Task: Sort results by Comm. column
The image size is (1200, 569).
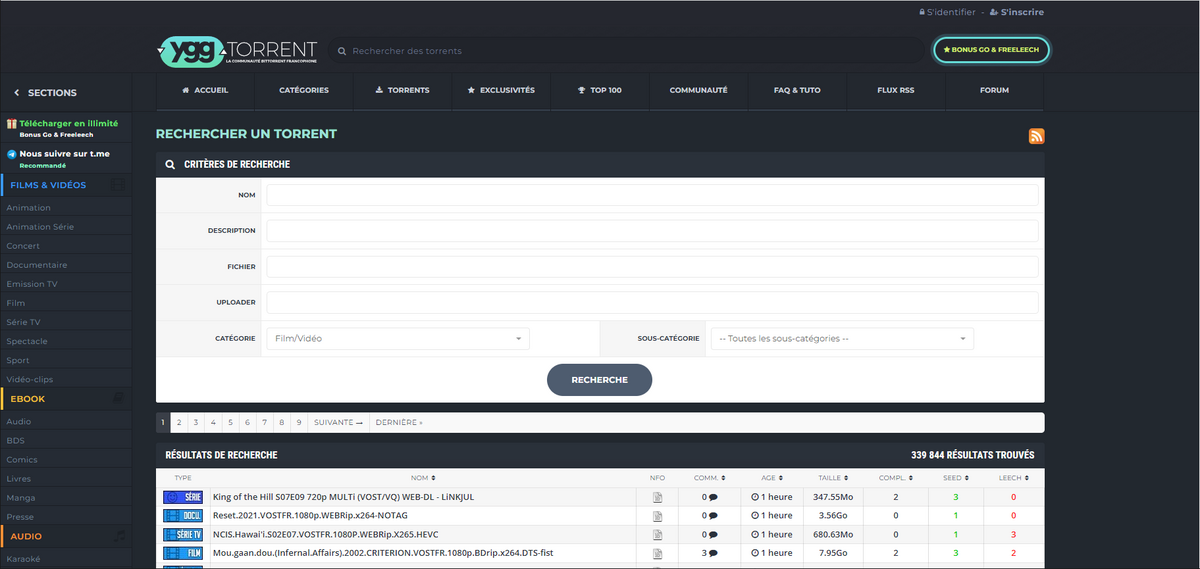Action: pyautogui.click(x=709, y=478)
